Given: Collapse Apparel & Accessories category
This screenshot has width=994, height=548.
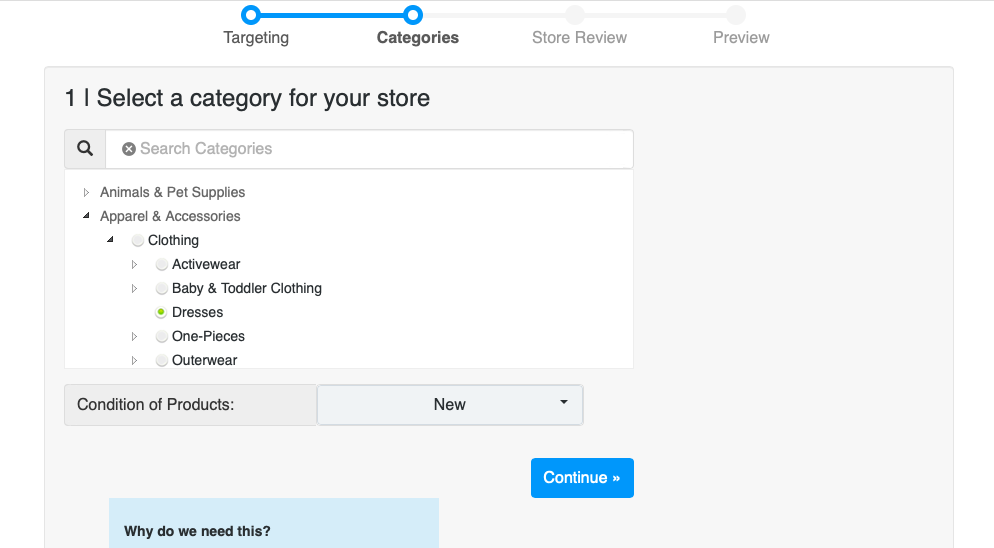Looking at the screenshot, I should 86,216.
